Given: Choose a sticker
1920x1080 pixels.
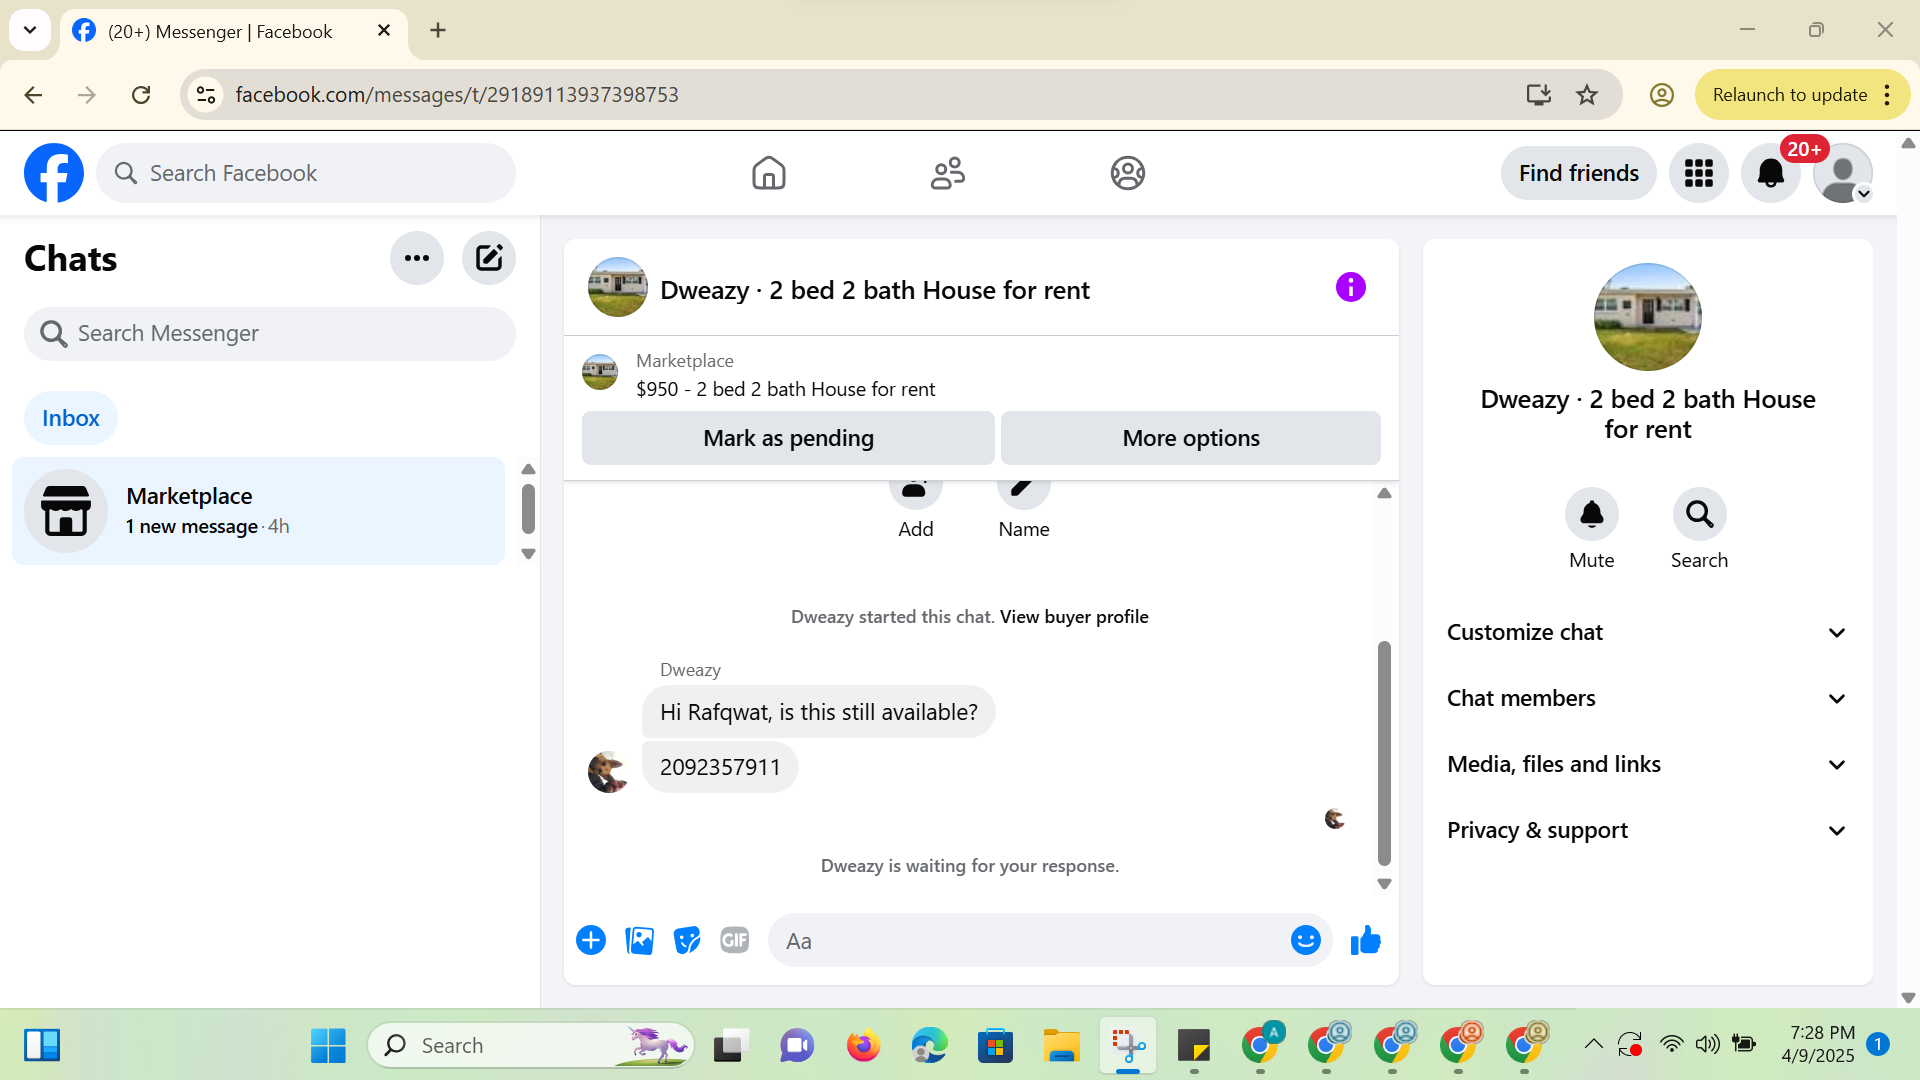Looking at the screenshot, I should [687, 940].
